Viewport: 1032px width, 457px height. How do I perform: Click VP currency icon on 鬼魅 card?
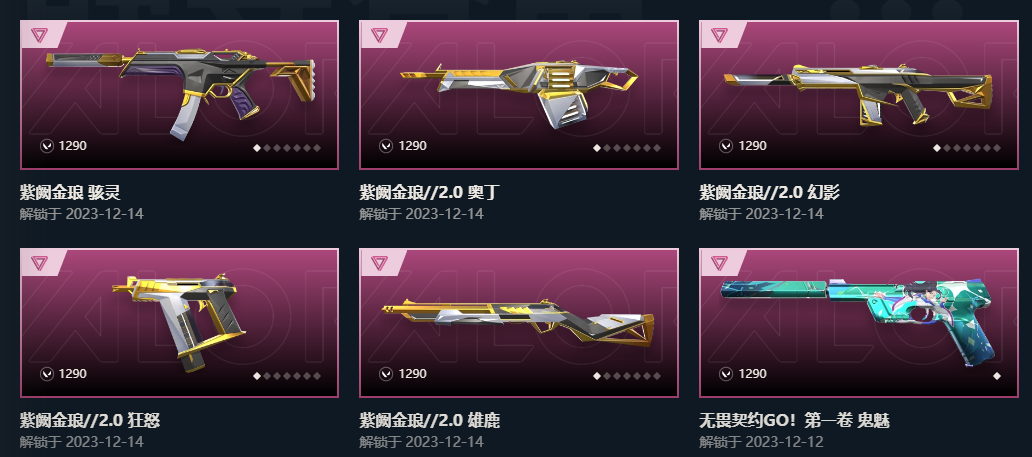tap(725, 374)
